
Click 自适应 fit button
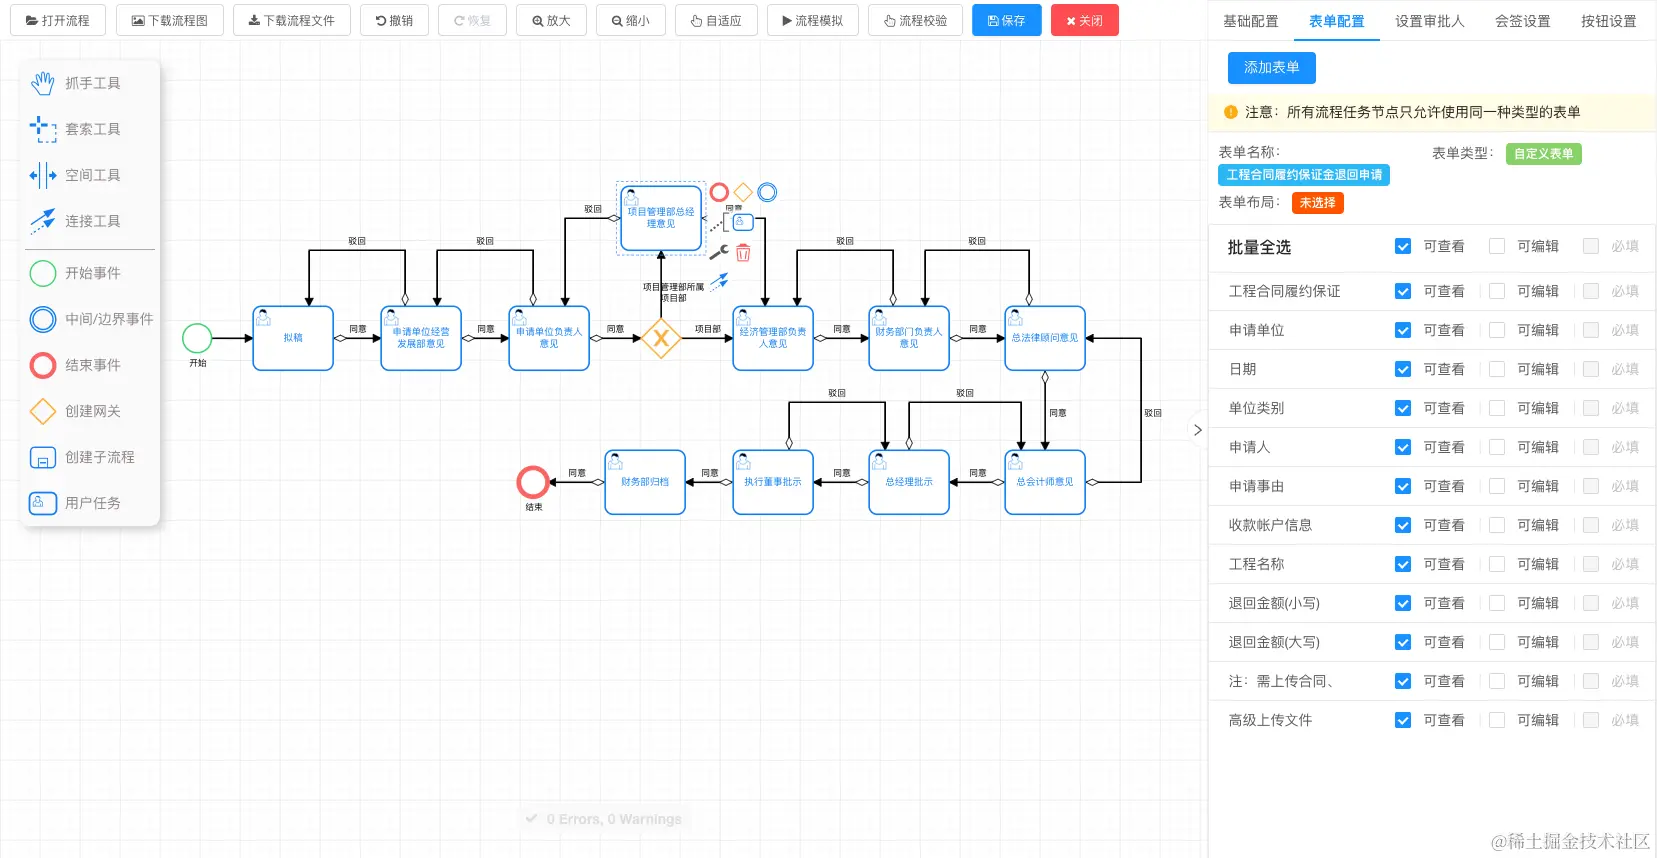[716, 20]
